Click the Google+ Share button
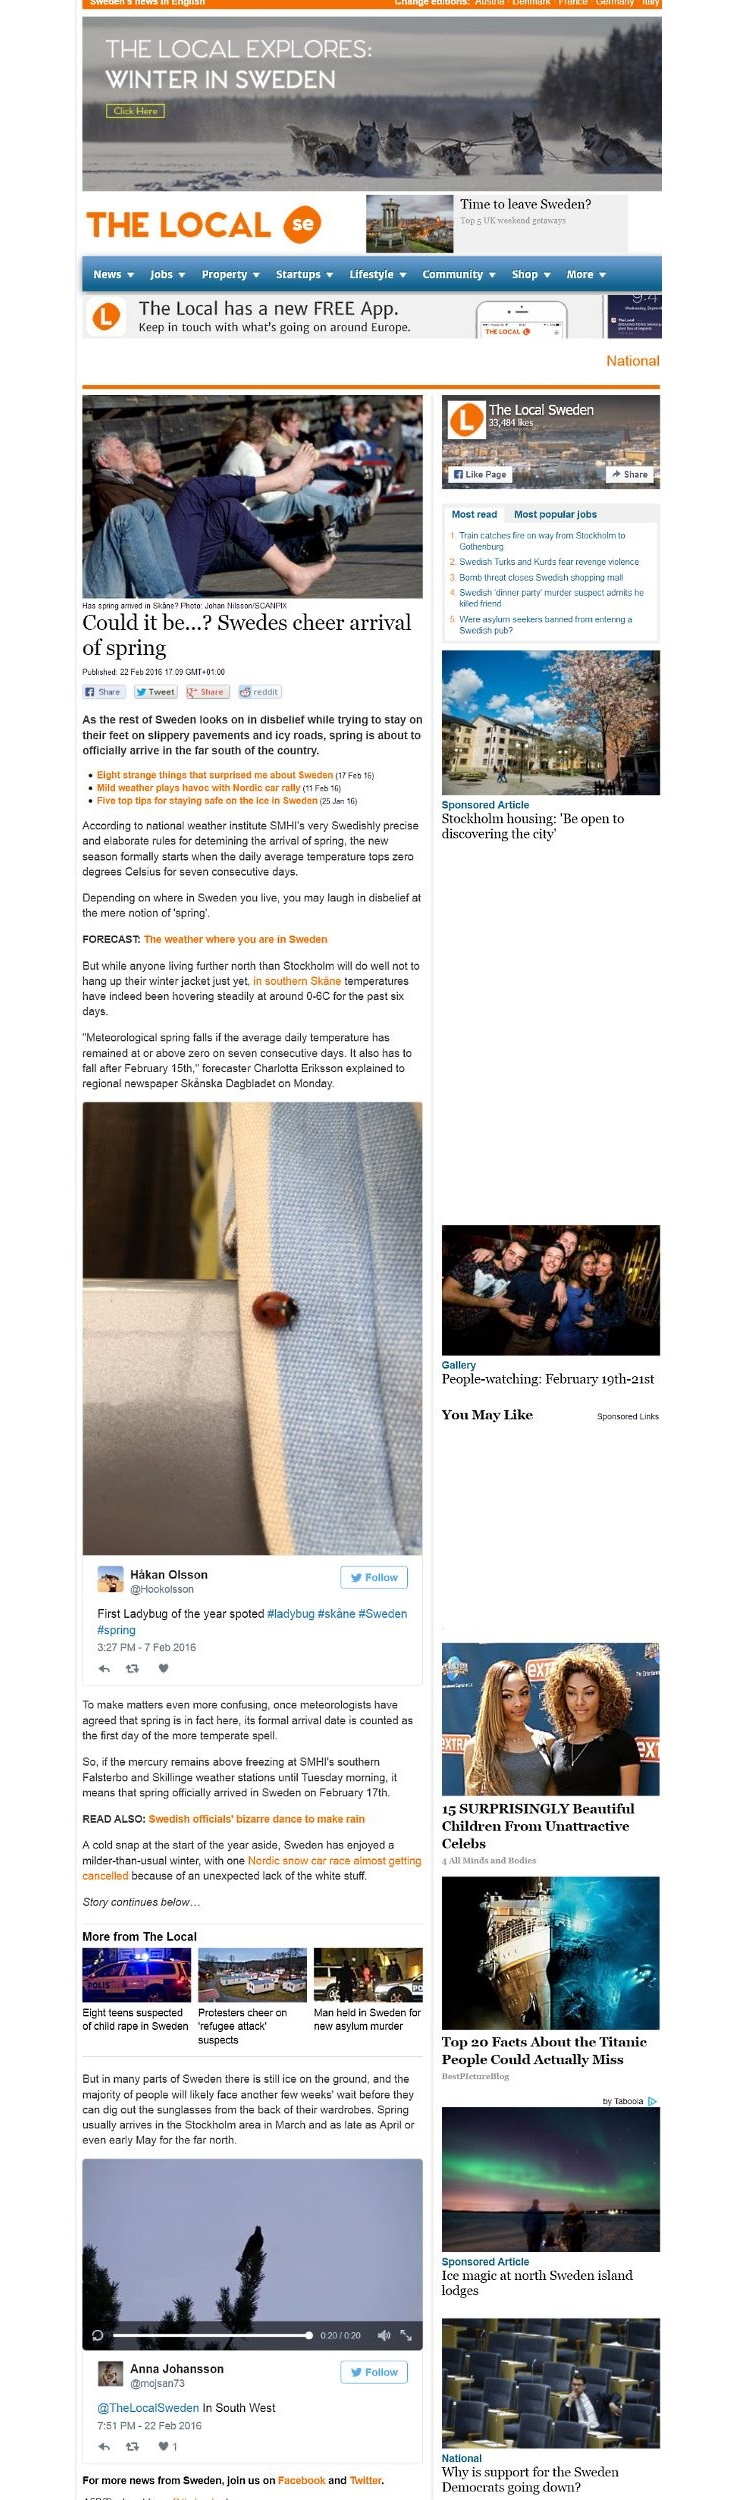This screenshot has width=738, height=2500. tap(207, 692)
